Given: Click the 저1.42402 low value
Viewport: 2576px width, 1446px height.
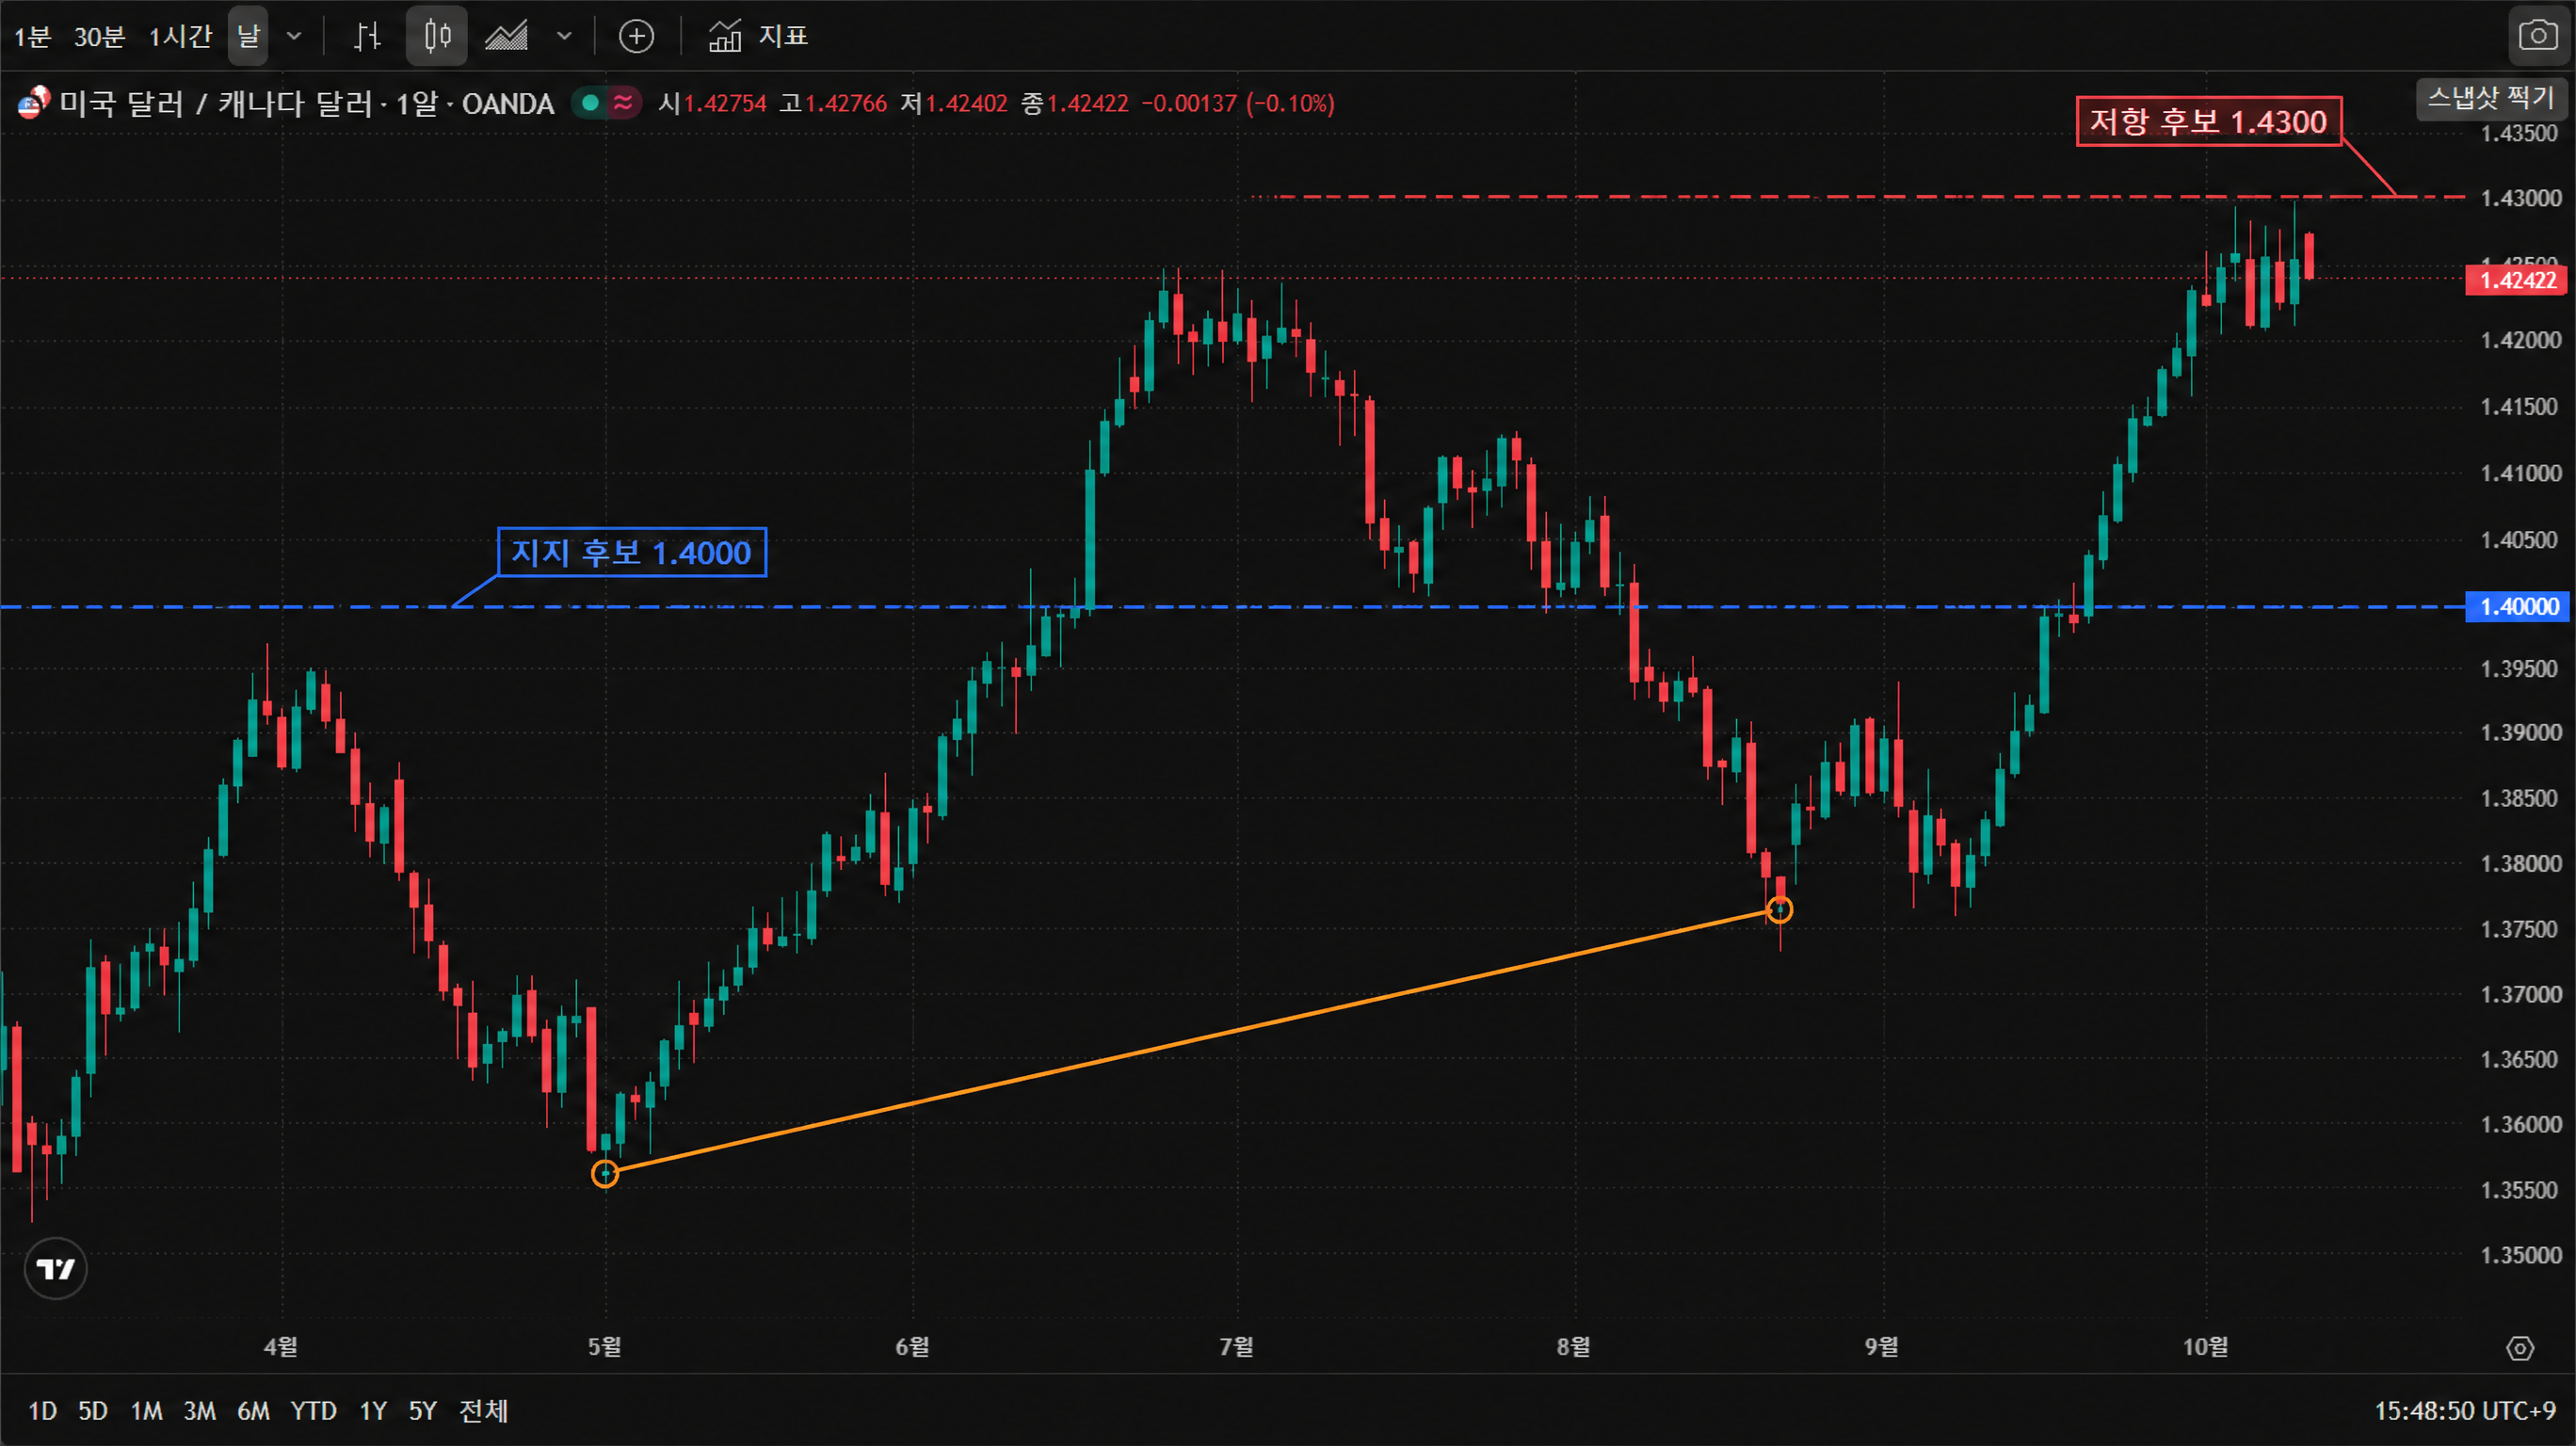Looking at the screenshot, I should (x=954, y=103).
